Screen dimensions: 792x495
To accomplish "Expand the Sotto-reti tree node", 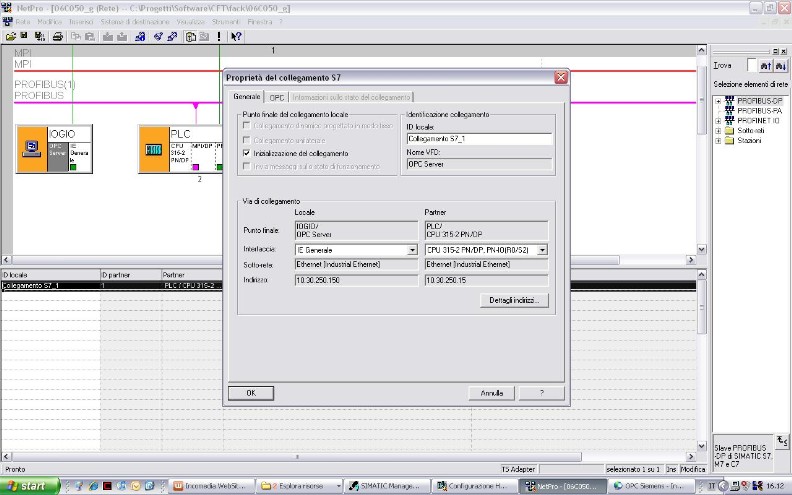I will [x=718, y=131].
